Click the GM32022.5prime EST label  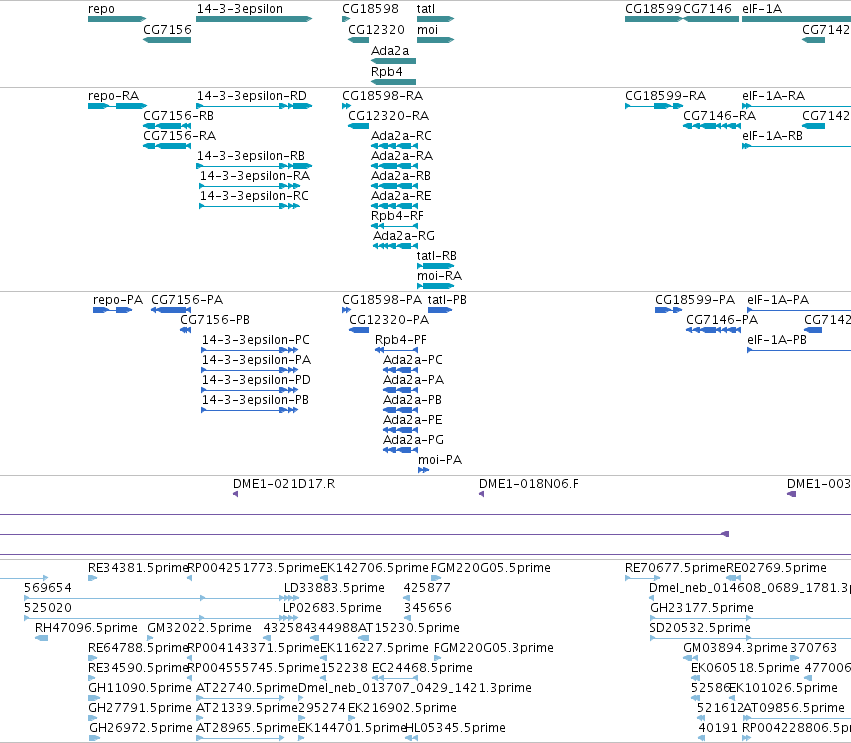(x=199, y=628)
